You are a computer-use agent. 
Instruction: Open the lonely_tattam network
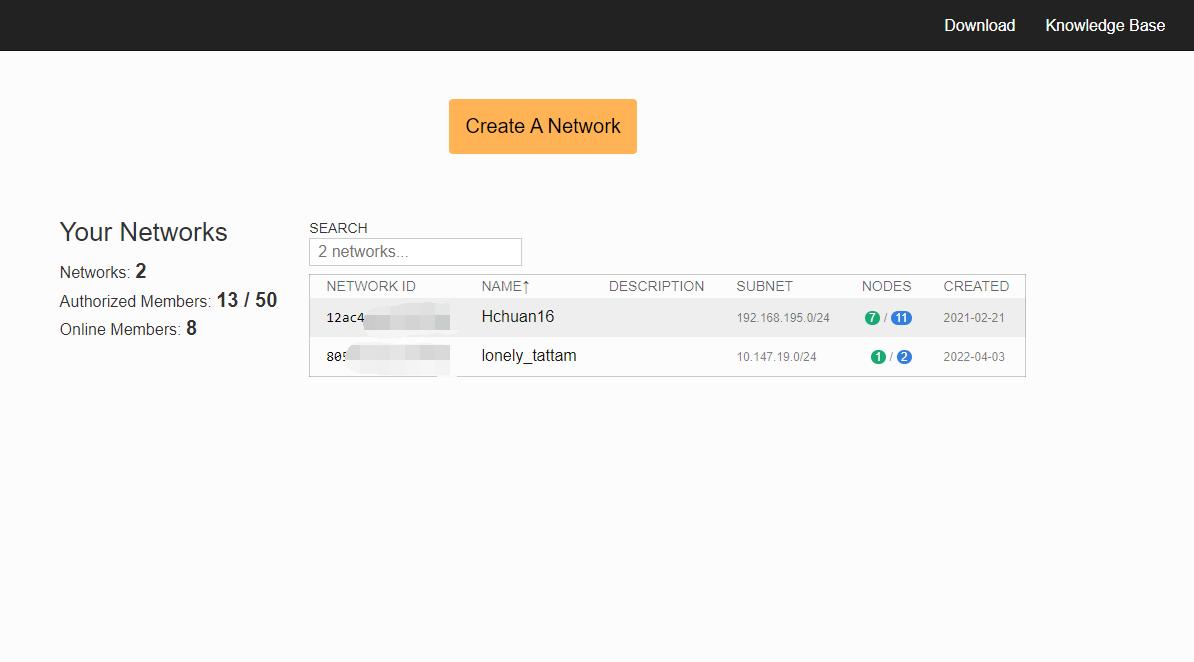529,356
